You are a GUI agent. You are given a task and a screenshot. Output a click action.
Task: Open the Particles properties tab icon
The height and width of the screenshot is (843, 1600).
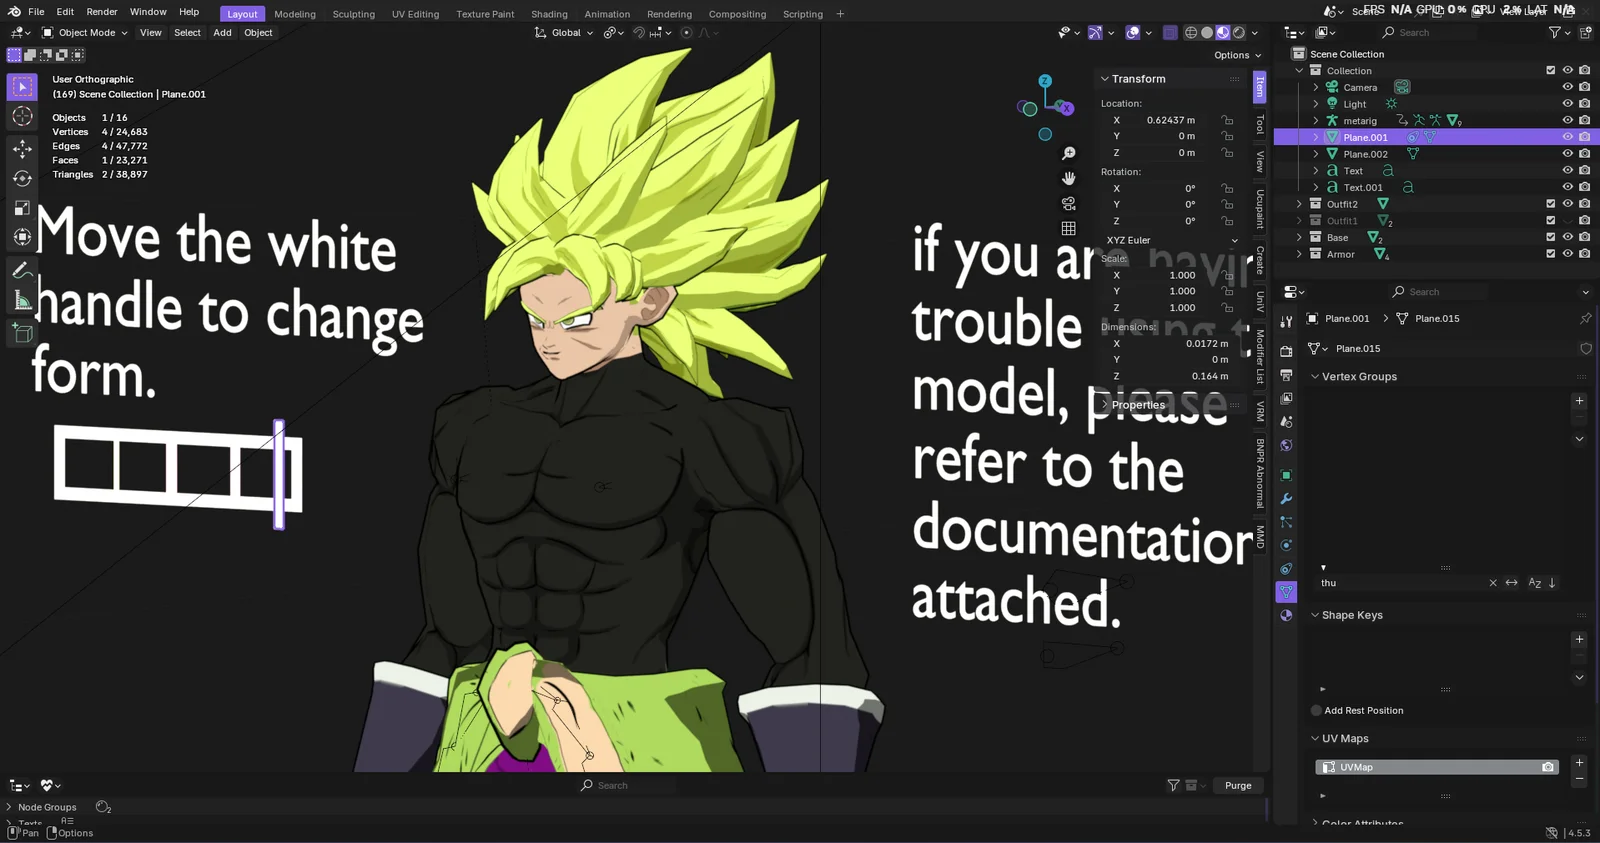[1286, 522]
